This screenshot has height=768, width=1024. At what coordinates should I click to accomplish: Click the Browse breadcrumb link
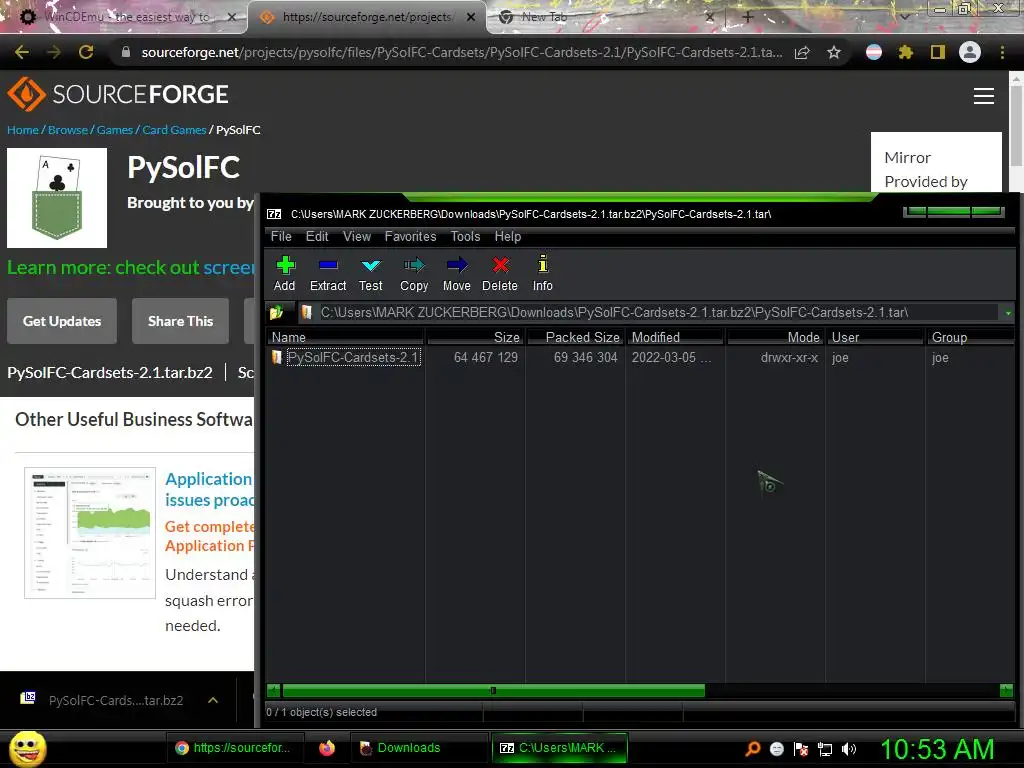coord(68,130)
